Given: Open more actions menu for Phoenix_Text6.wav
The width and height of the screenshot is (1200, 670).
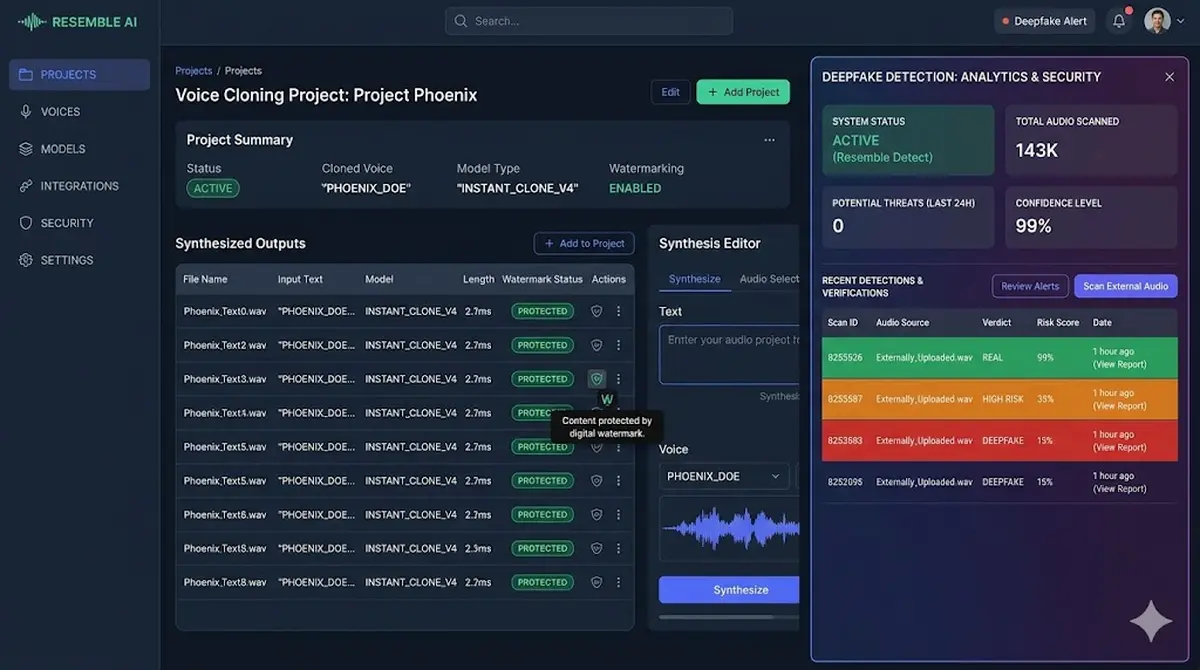Looking at the screenshot, I should [x=618, y=514].
